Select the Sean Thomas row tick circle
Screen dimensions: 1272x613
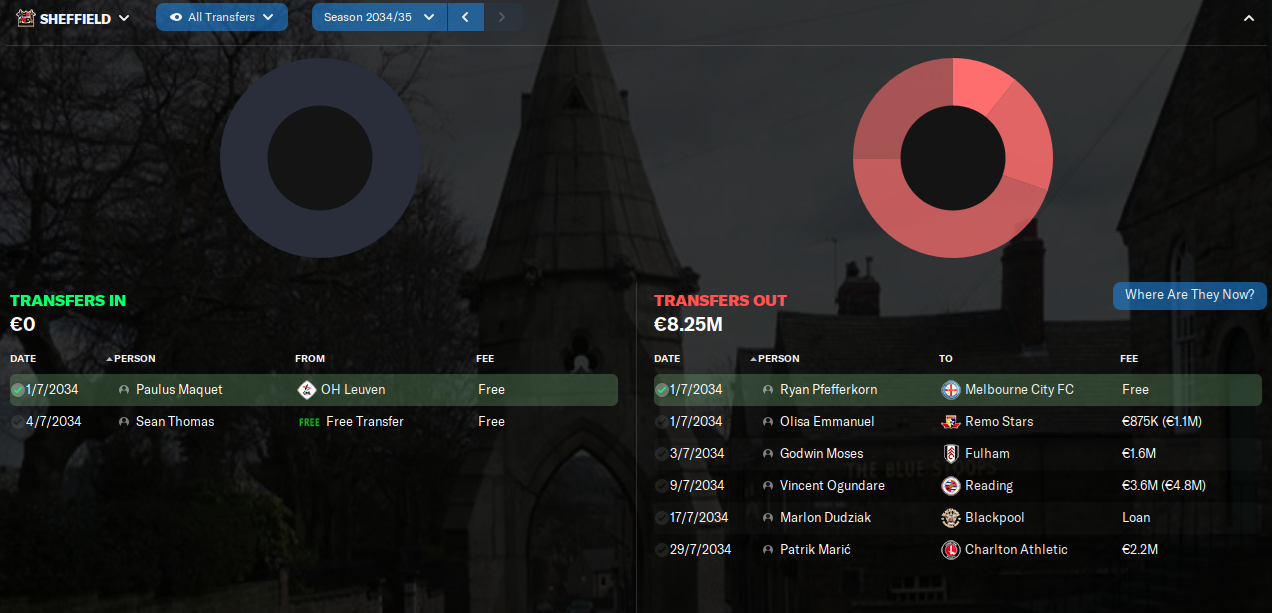pos(18,422)
